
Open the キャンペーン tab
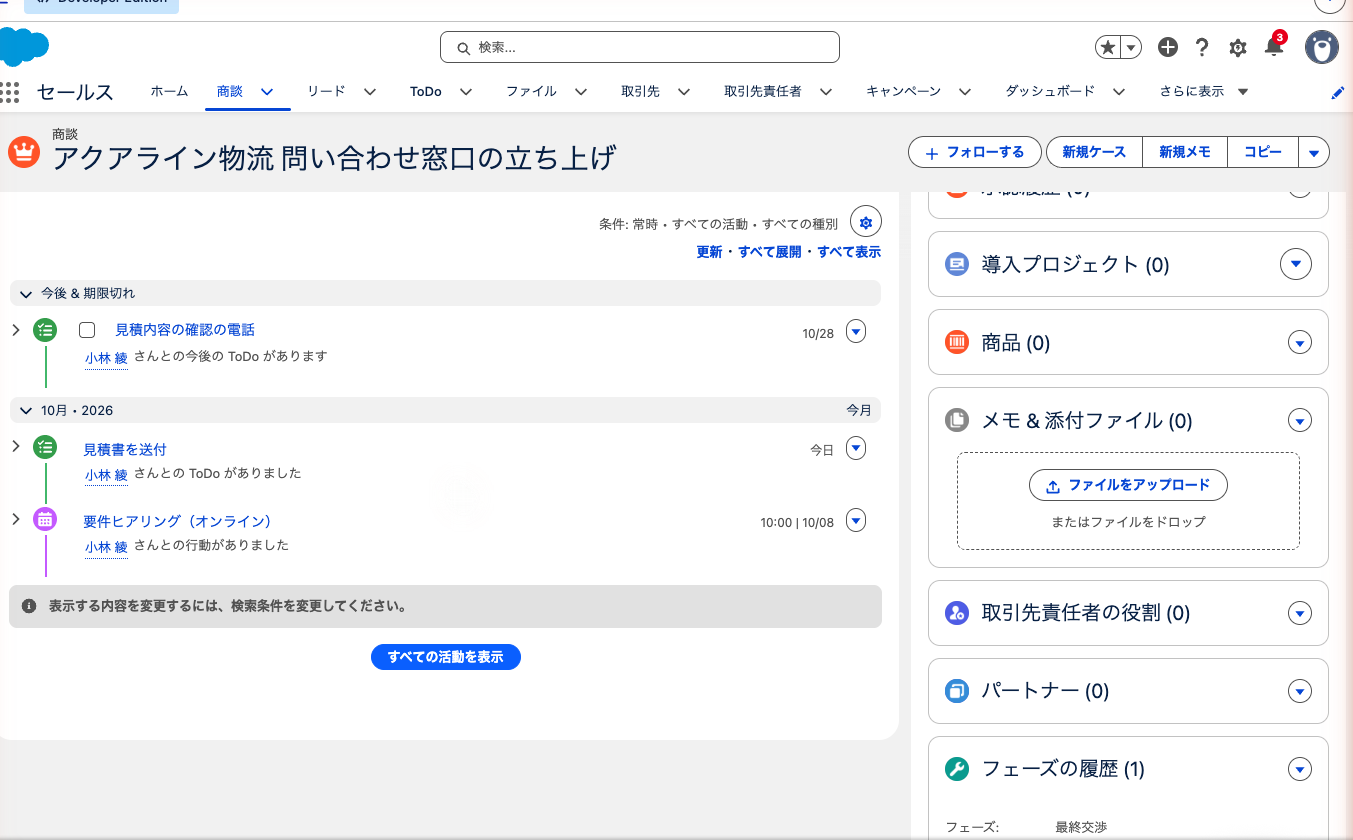[903, 91]
